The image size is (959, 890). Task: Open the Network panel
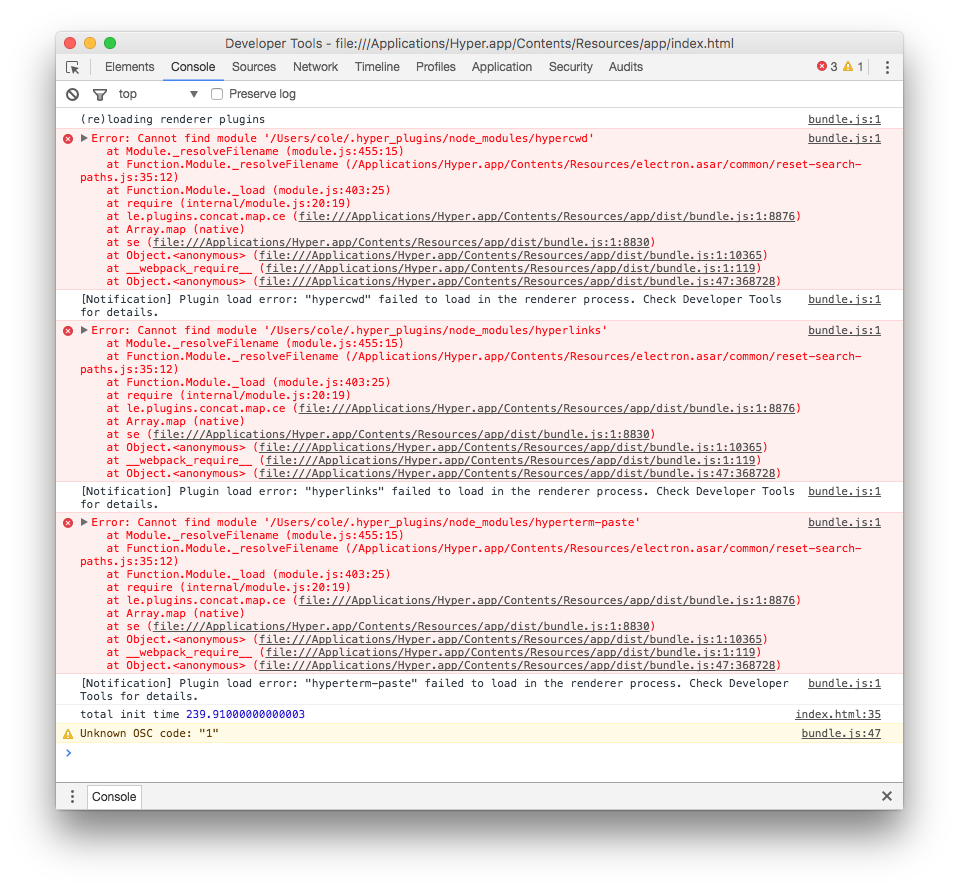click(315, 66)
